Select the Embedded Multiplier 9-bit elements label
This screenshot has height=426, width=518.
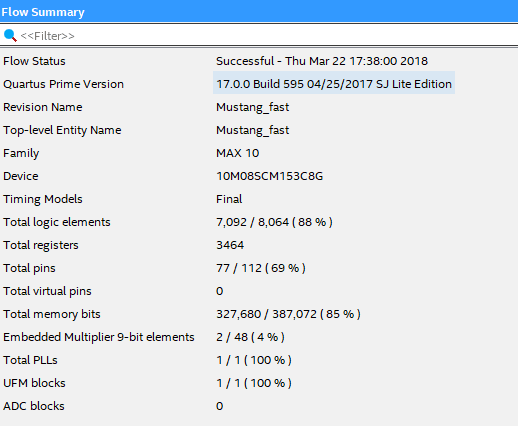point(99,337)
